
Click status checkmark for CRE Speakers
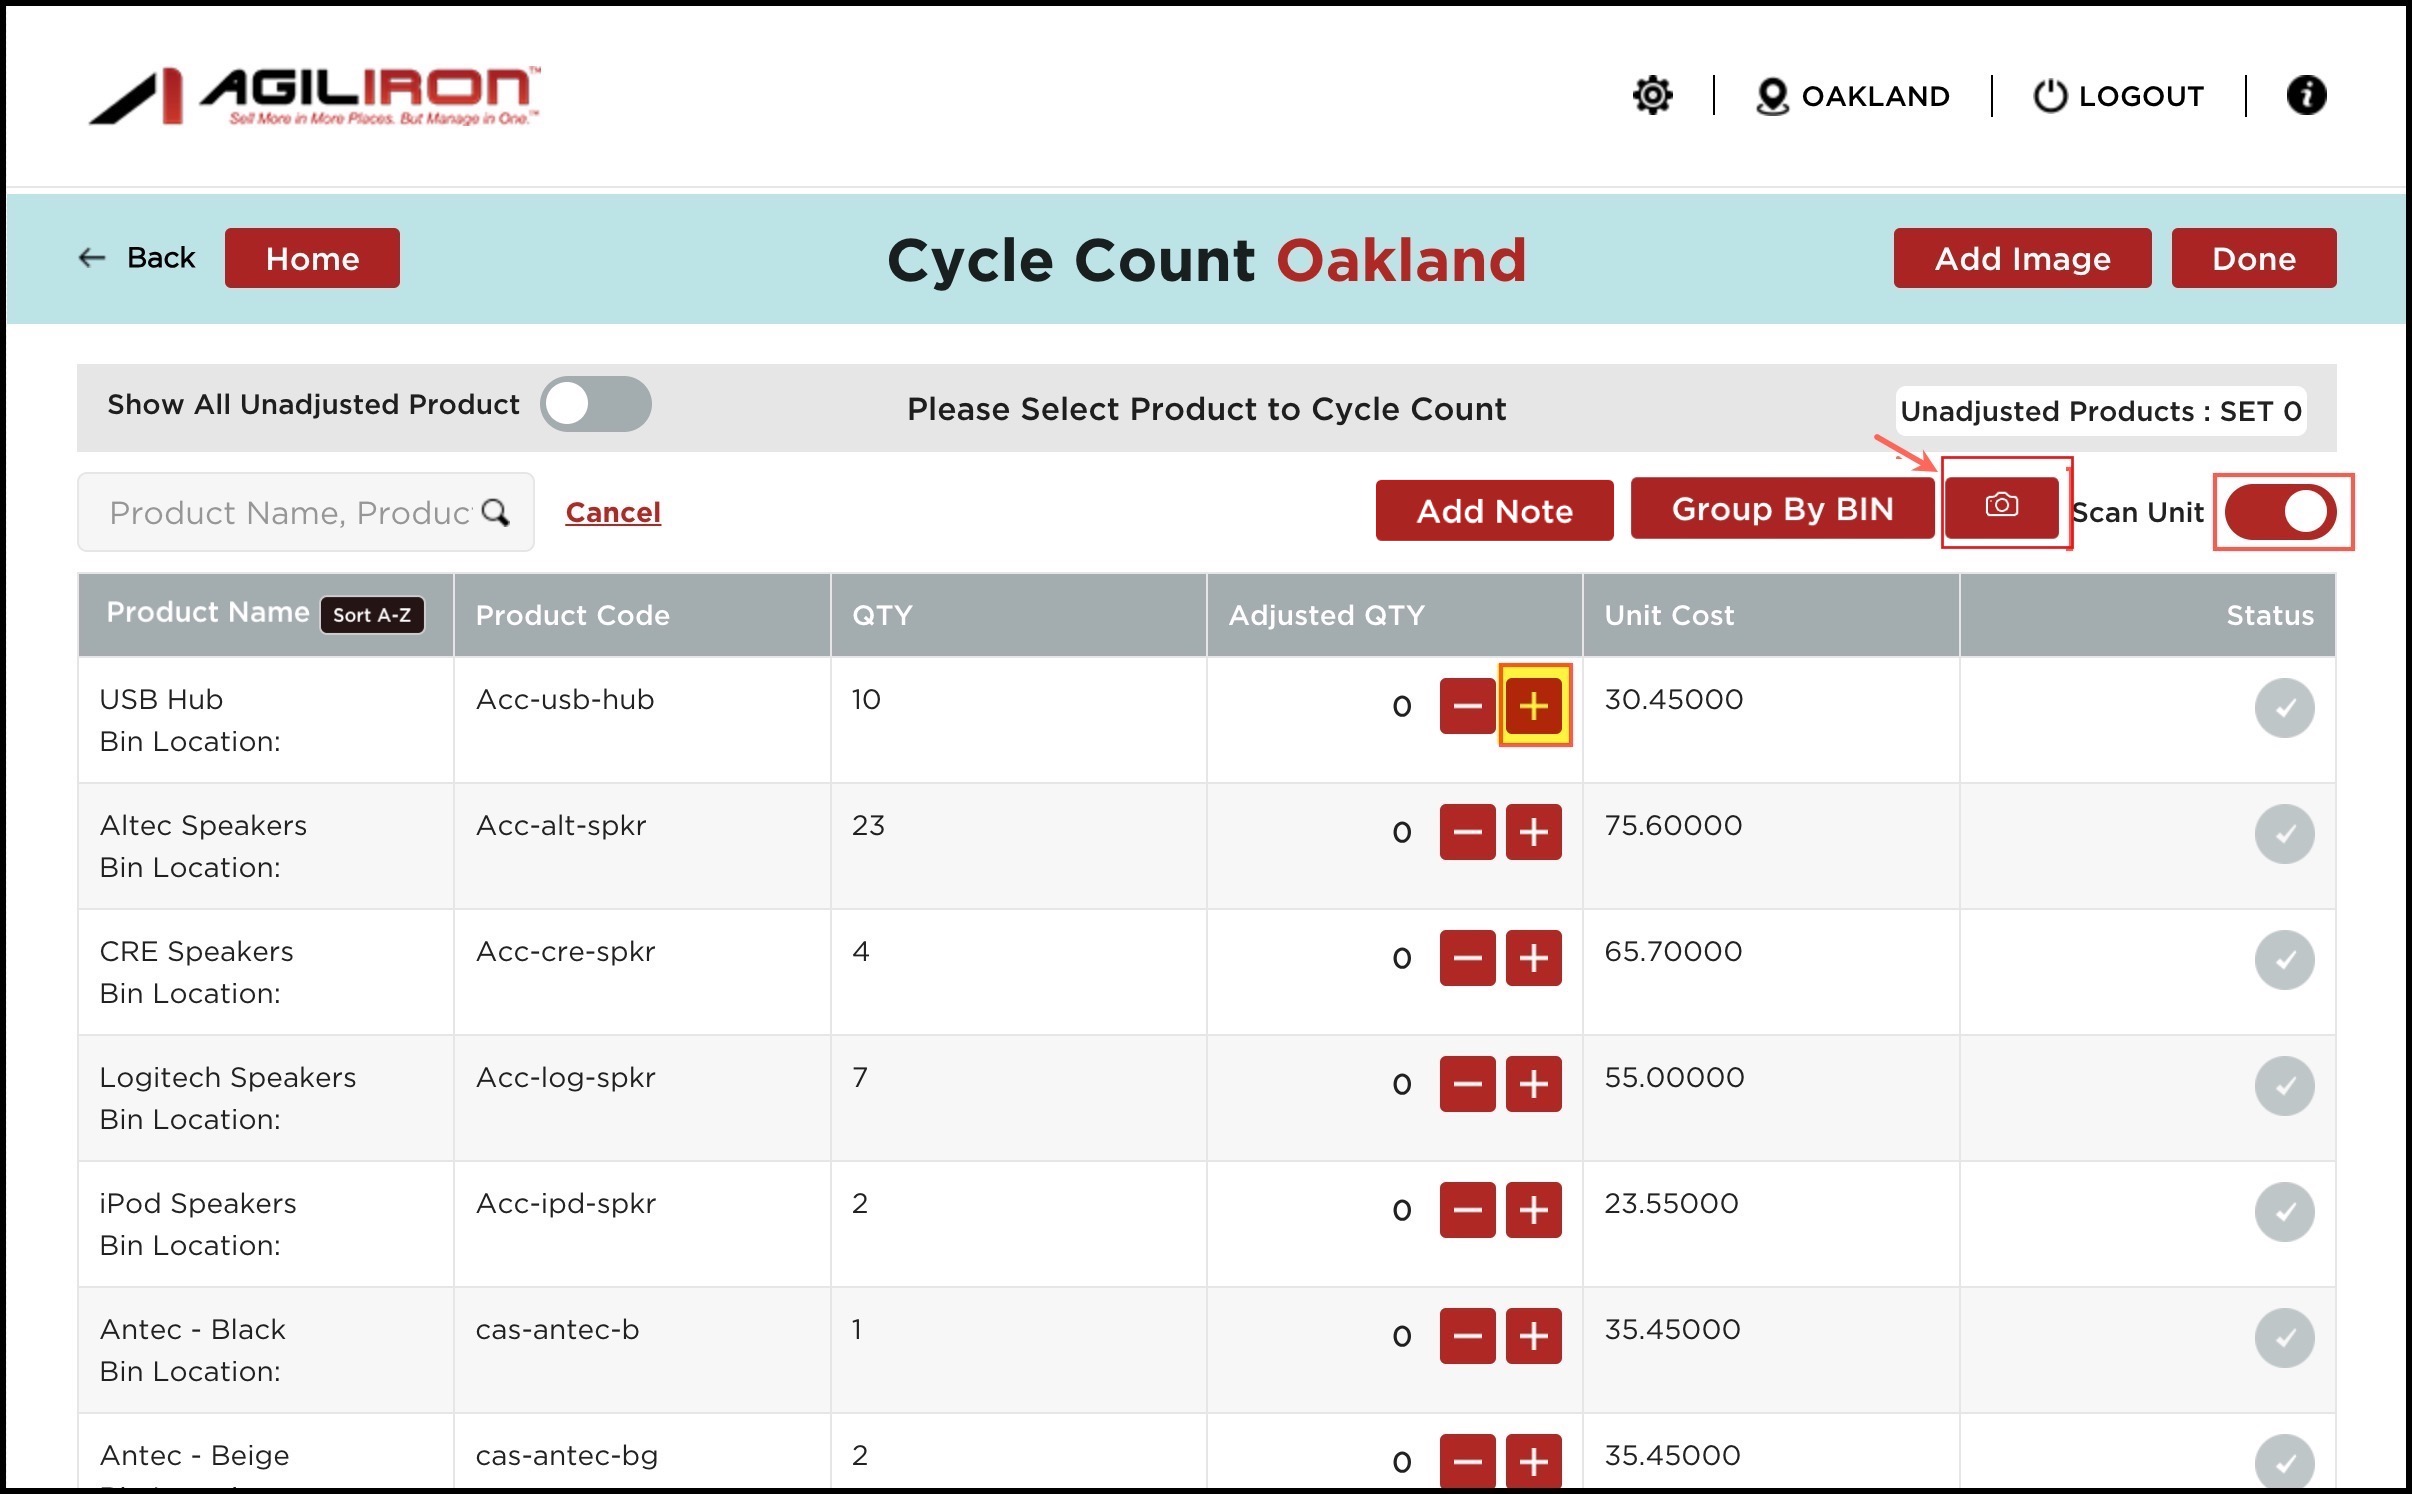point(2284,960)
